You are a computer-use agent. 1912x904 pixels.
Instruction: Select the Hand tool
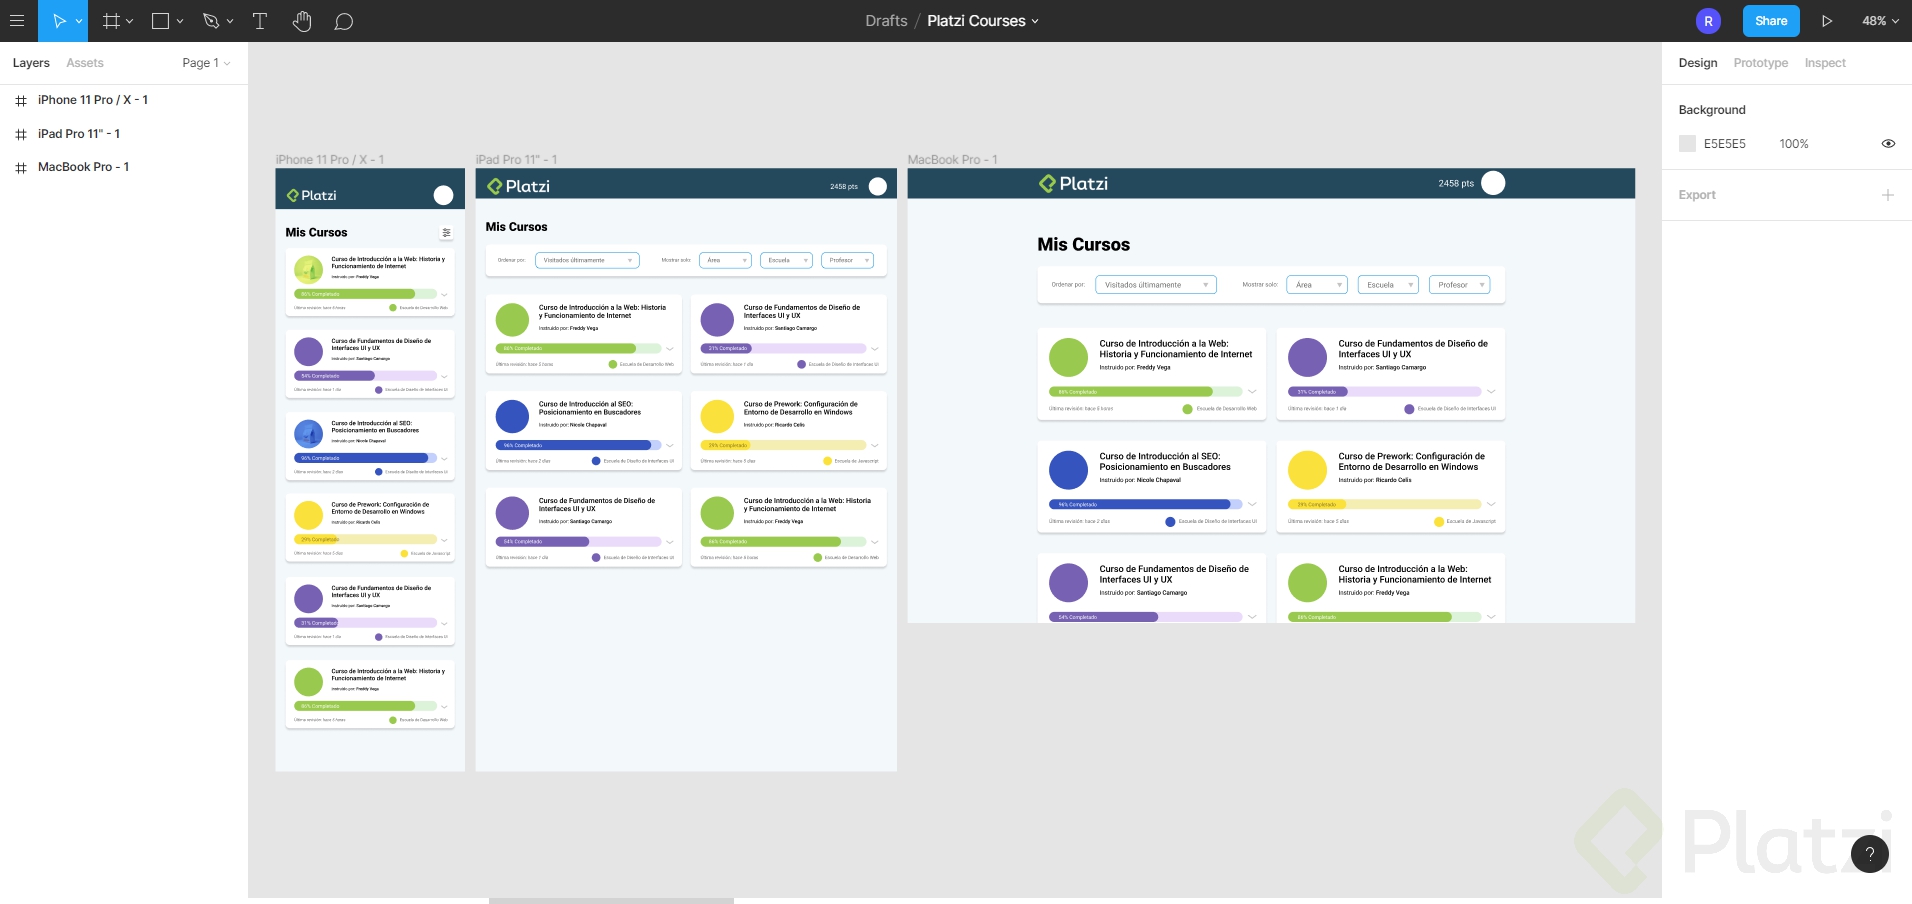coord(302,21)
